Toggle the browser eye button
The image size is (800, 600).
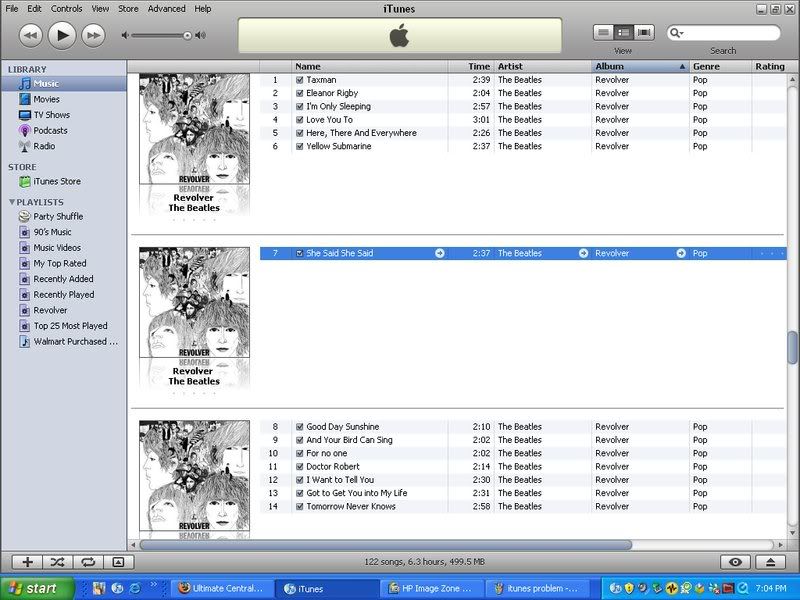735,562
